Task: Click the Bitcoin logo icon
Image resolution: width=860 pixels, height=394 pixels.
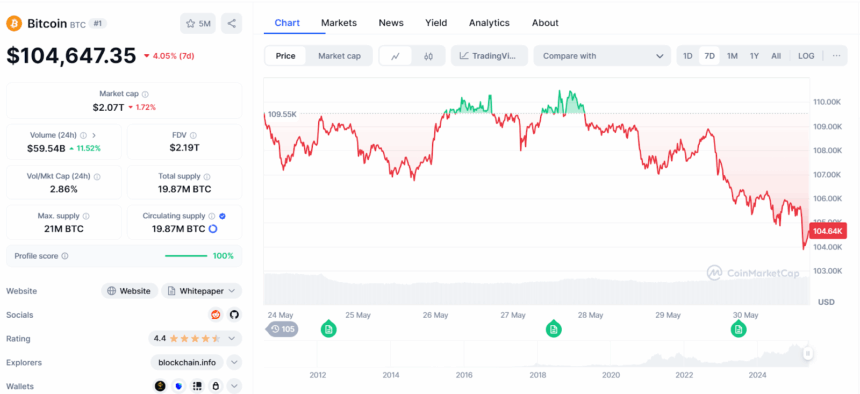Action: tap(14, 24)
